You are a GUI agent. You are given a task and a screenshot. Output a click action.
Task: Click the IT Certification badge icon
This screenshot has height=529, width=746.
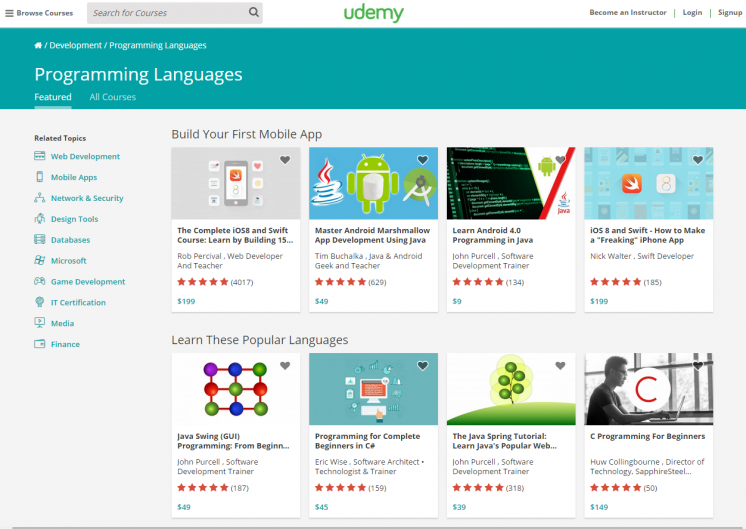tap(39, 302)
